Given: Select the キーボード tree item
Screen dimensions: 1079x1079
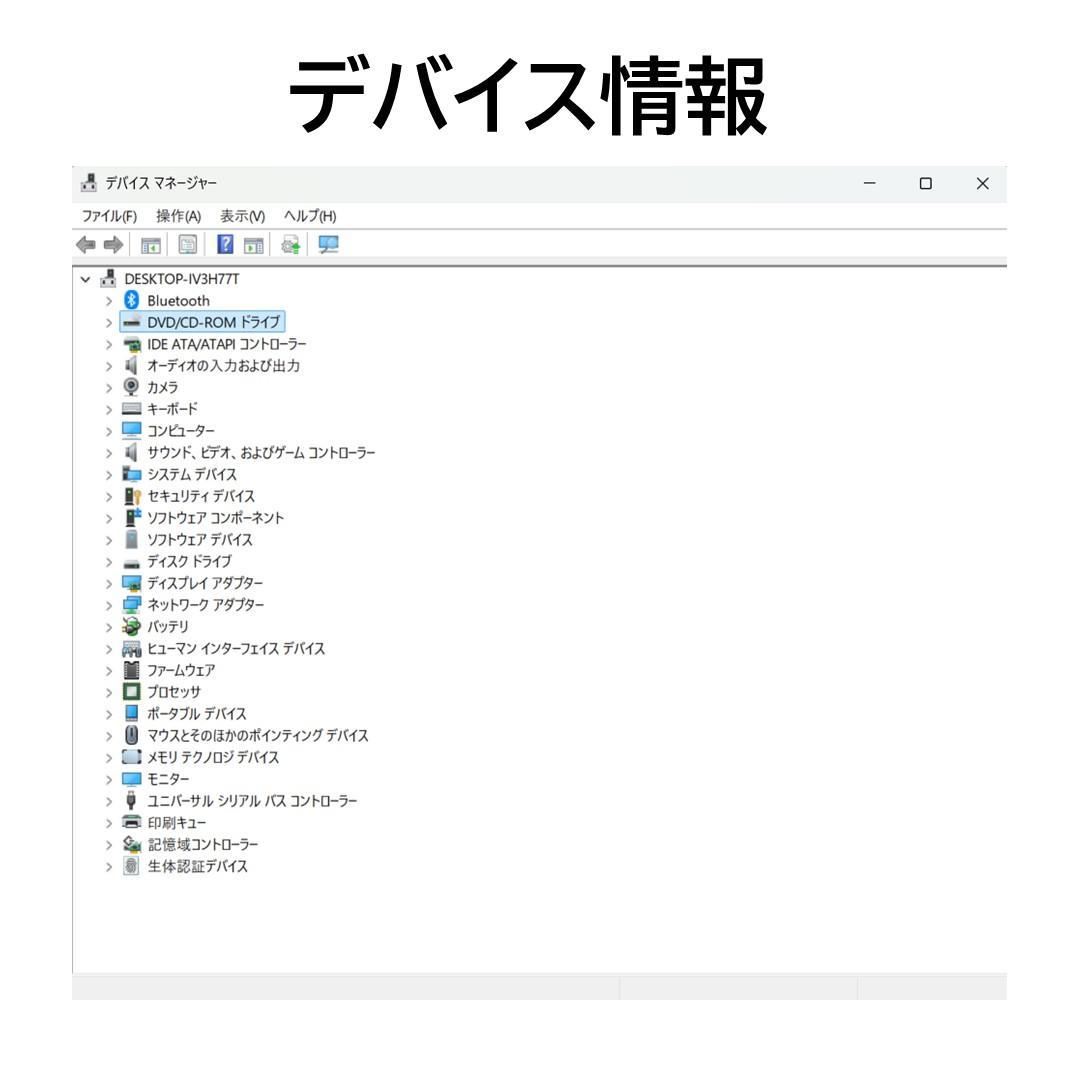Looking at the screenshot, I should (173, 408).
